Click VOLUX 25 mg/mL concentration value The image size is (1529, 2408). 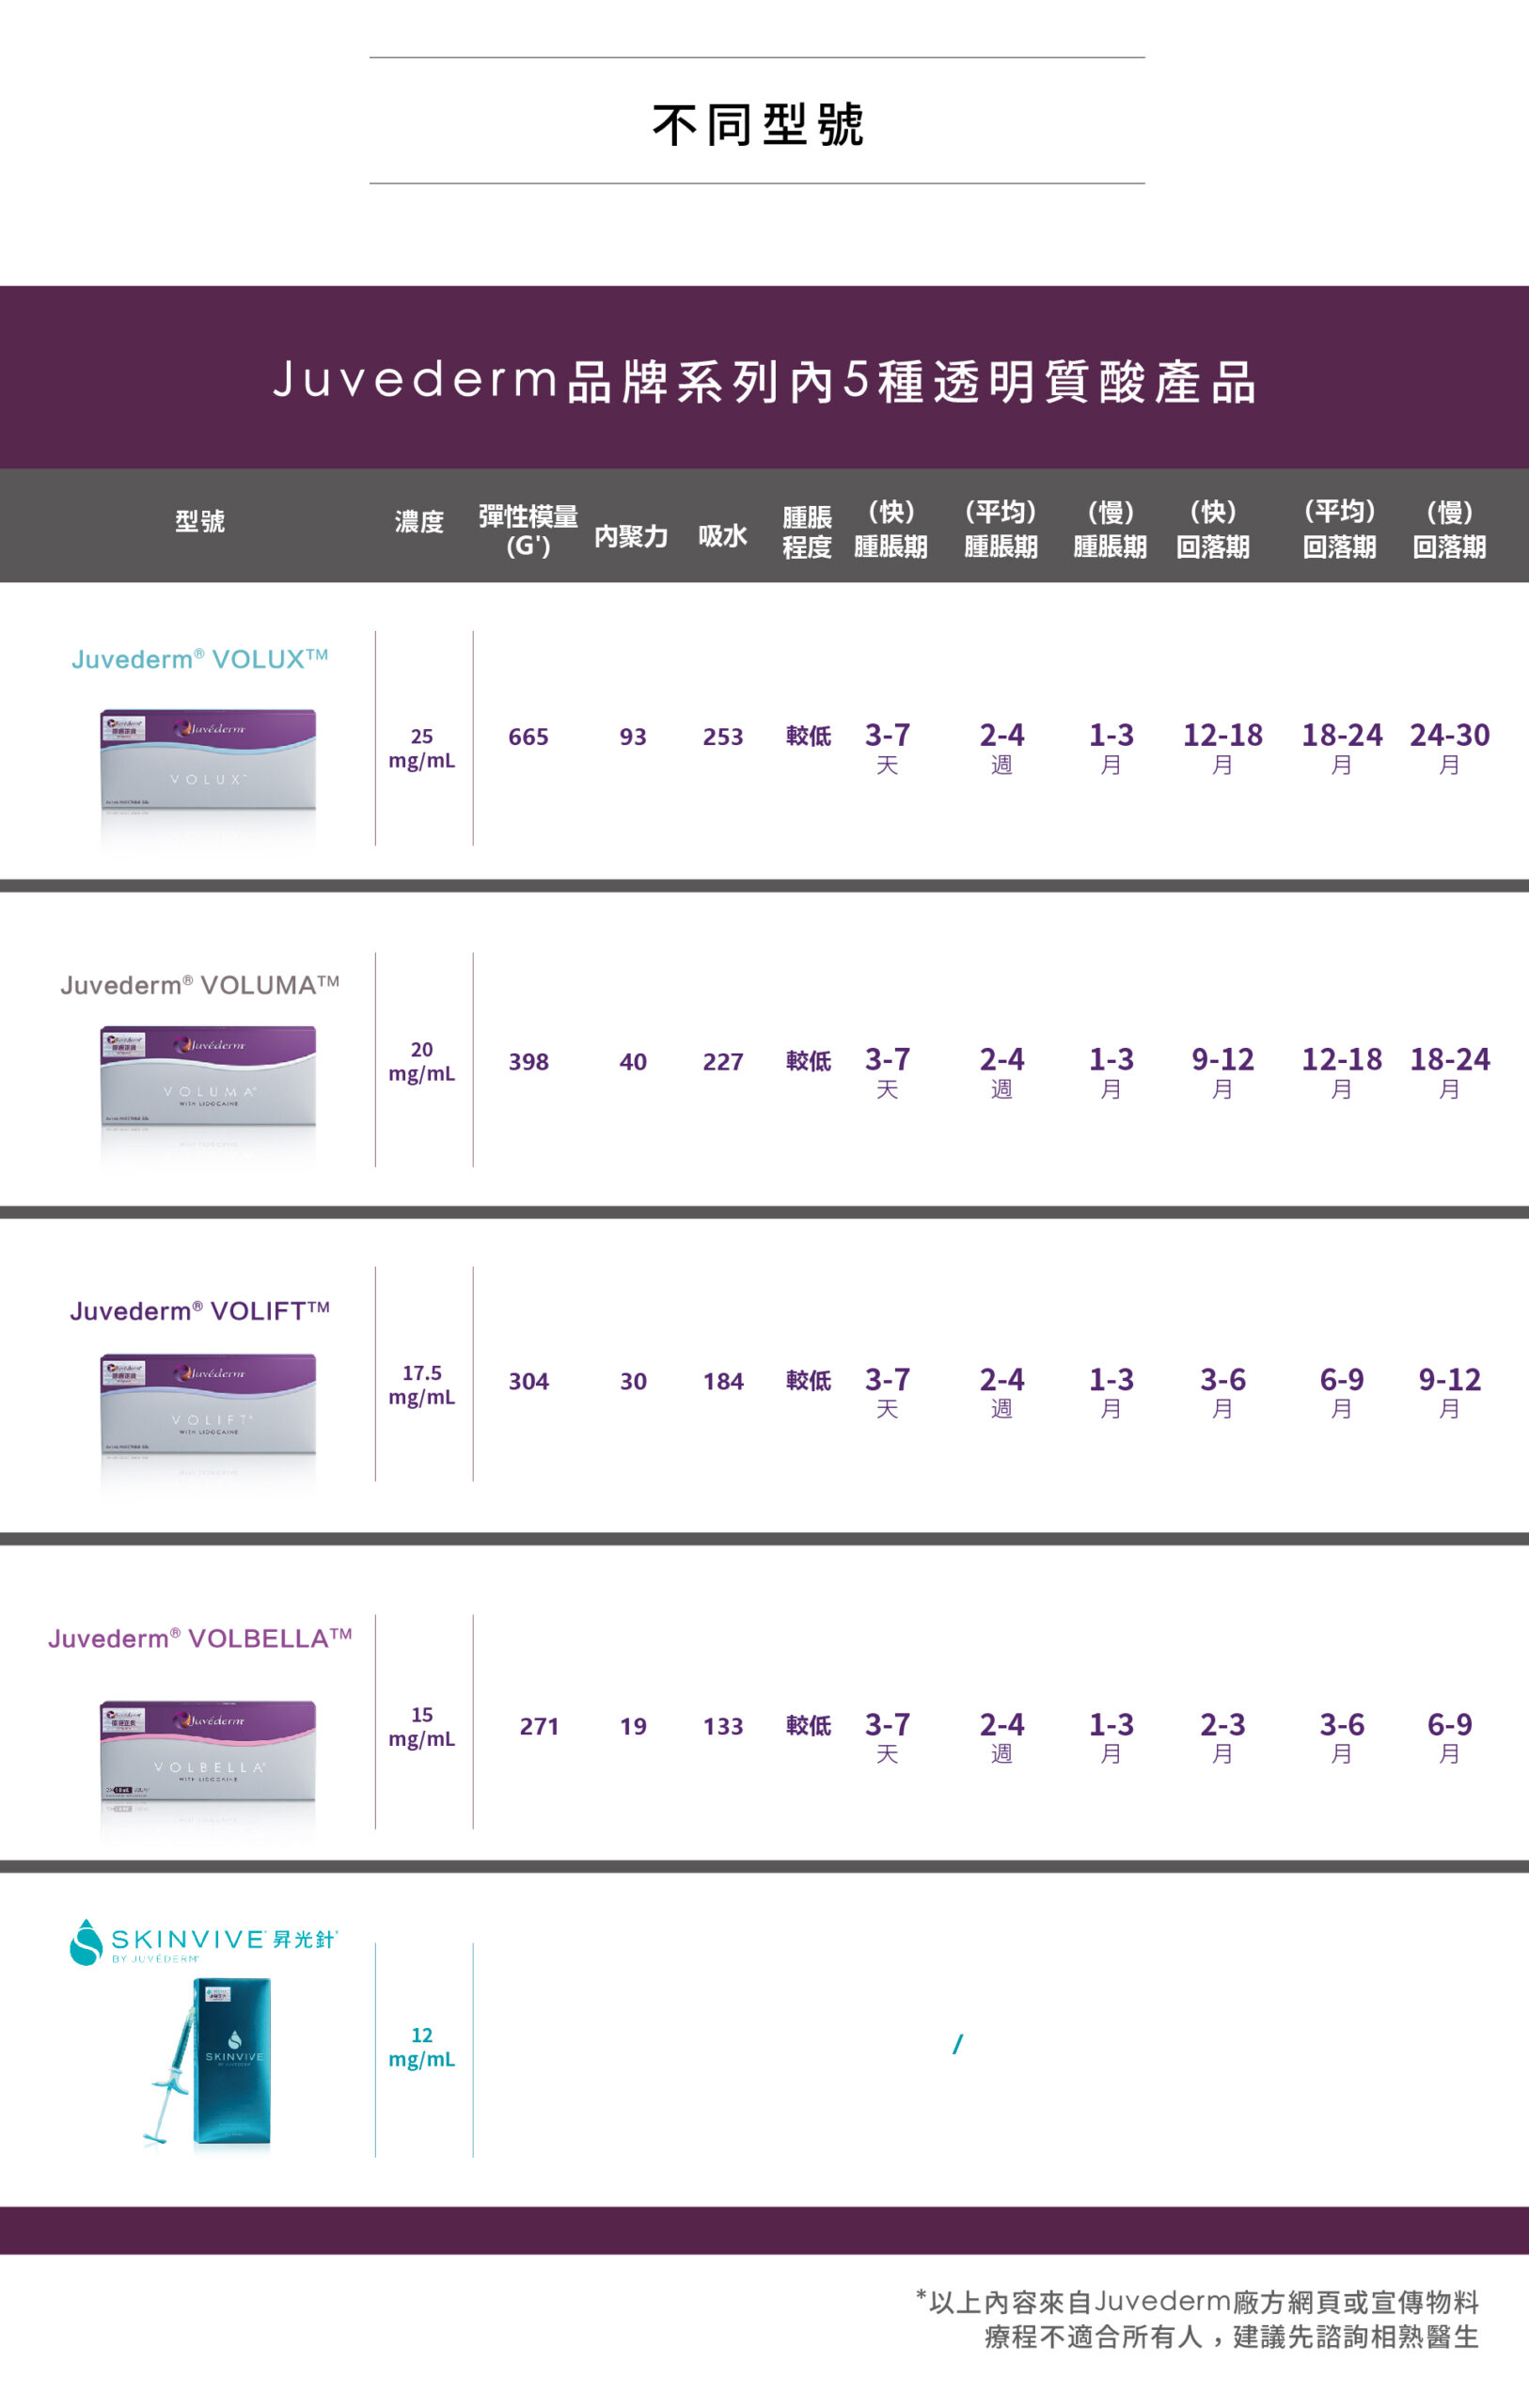click(x=422, y=748)
